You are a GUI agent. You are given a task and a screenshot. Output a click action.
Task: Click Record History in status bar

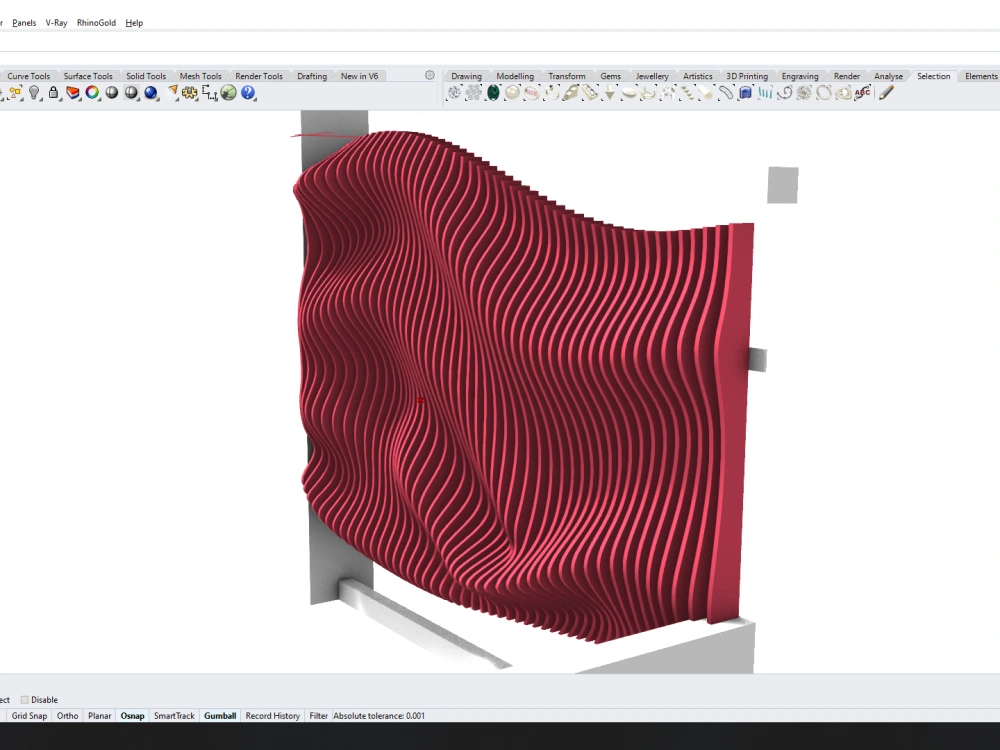[272, 715]
